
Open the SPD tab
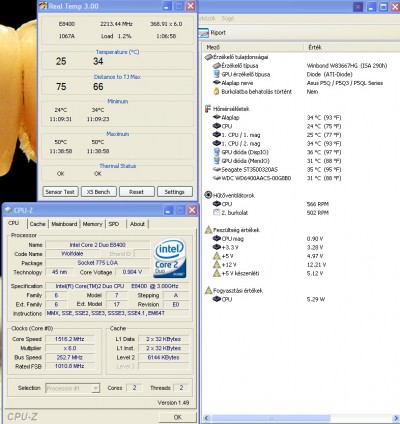[x=114, y=224]
